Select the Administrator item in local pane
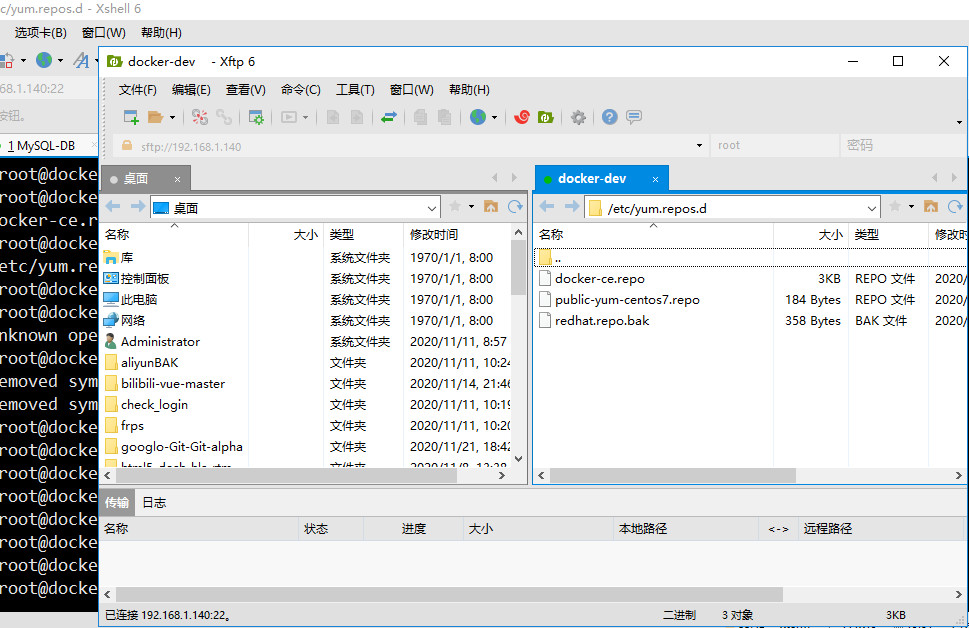Viewport: 969px width, 628px height. click(160, 342)
